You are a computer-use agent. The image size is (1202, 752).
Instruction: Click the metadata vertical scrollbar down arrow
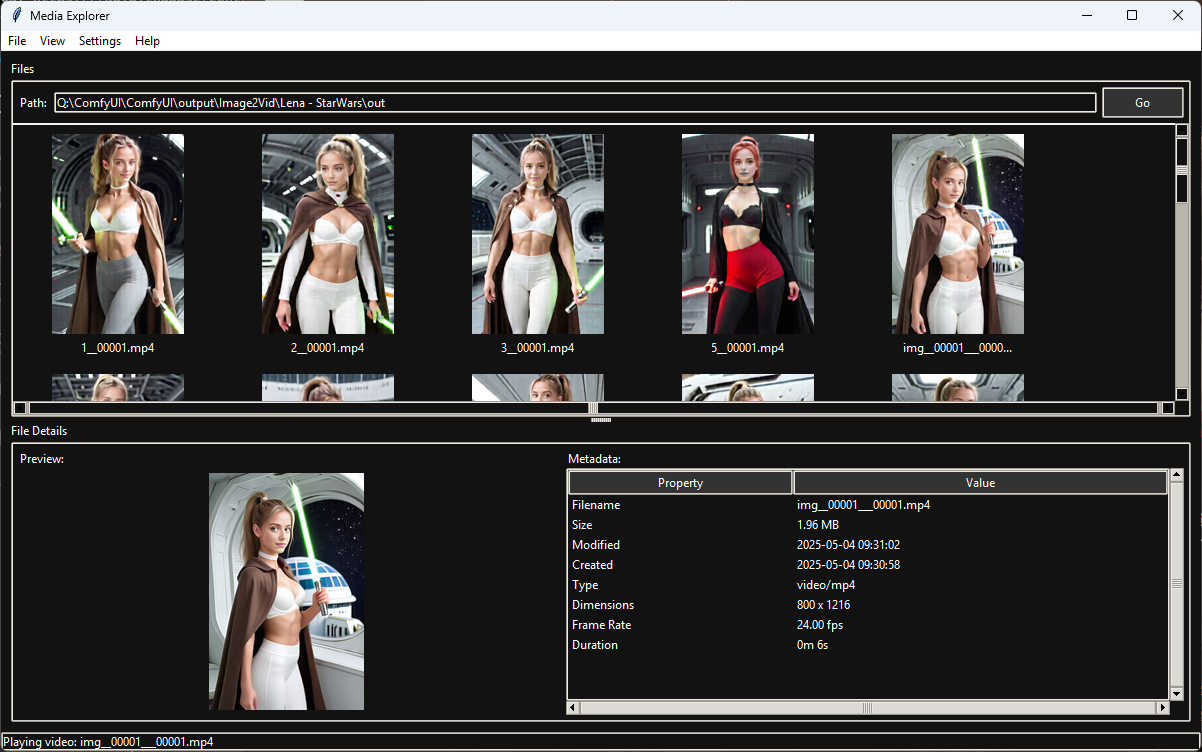point(1176,693)
